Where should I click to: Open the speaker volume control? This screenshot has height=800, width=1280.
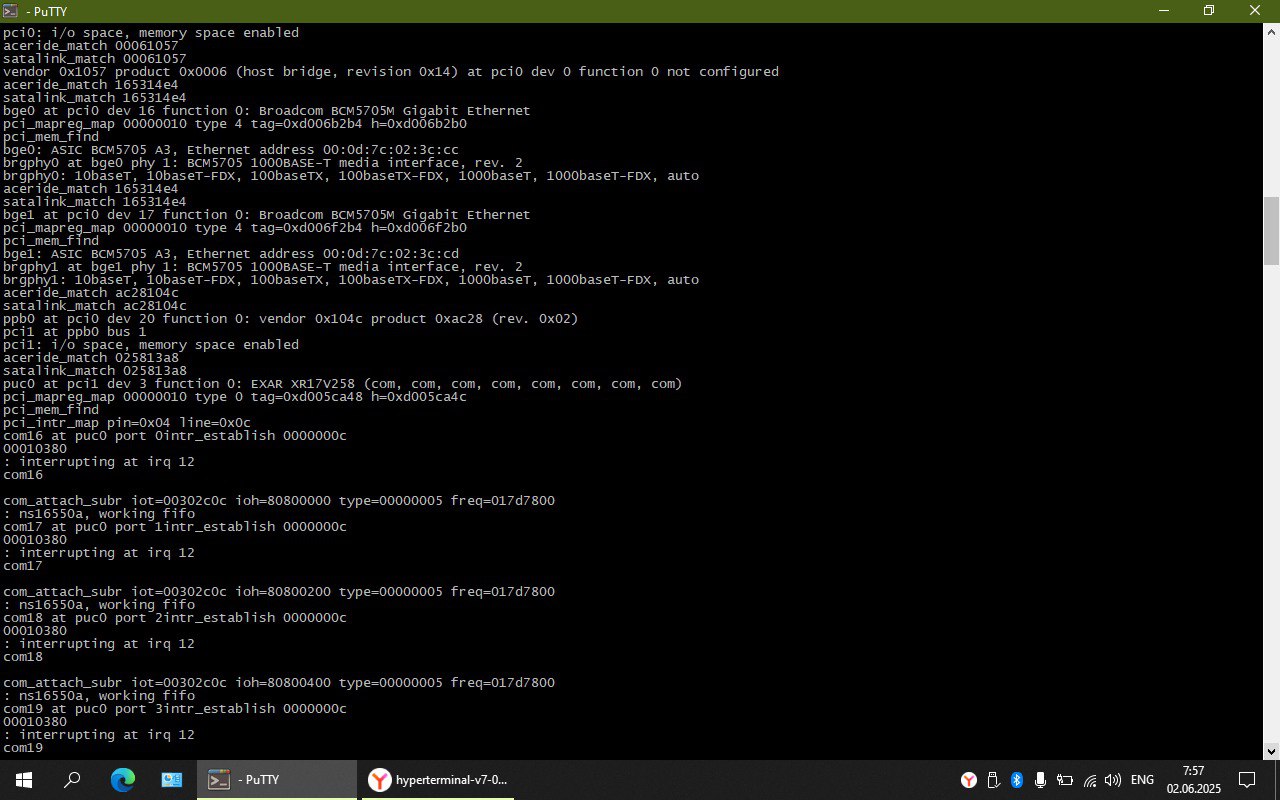pos(1113,780)
